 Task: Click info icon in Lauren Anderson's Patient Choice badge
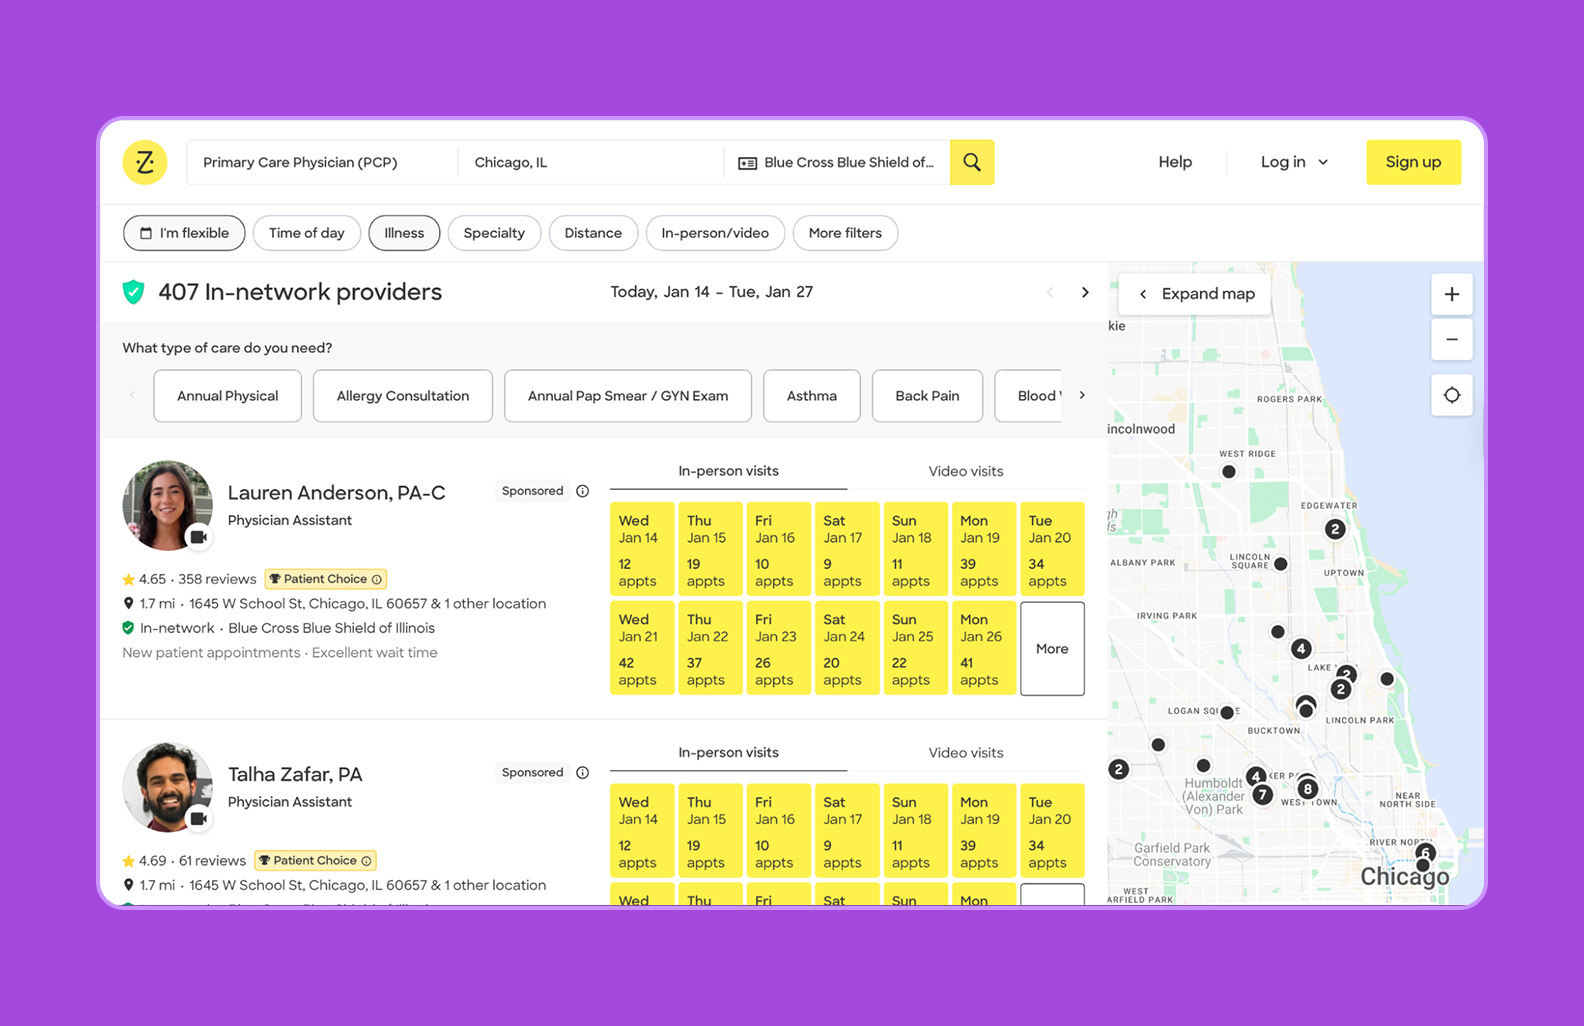pos(377,579)
